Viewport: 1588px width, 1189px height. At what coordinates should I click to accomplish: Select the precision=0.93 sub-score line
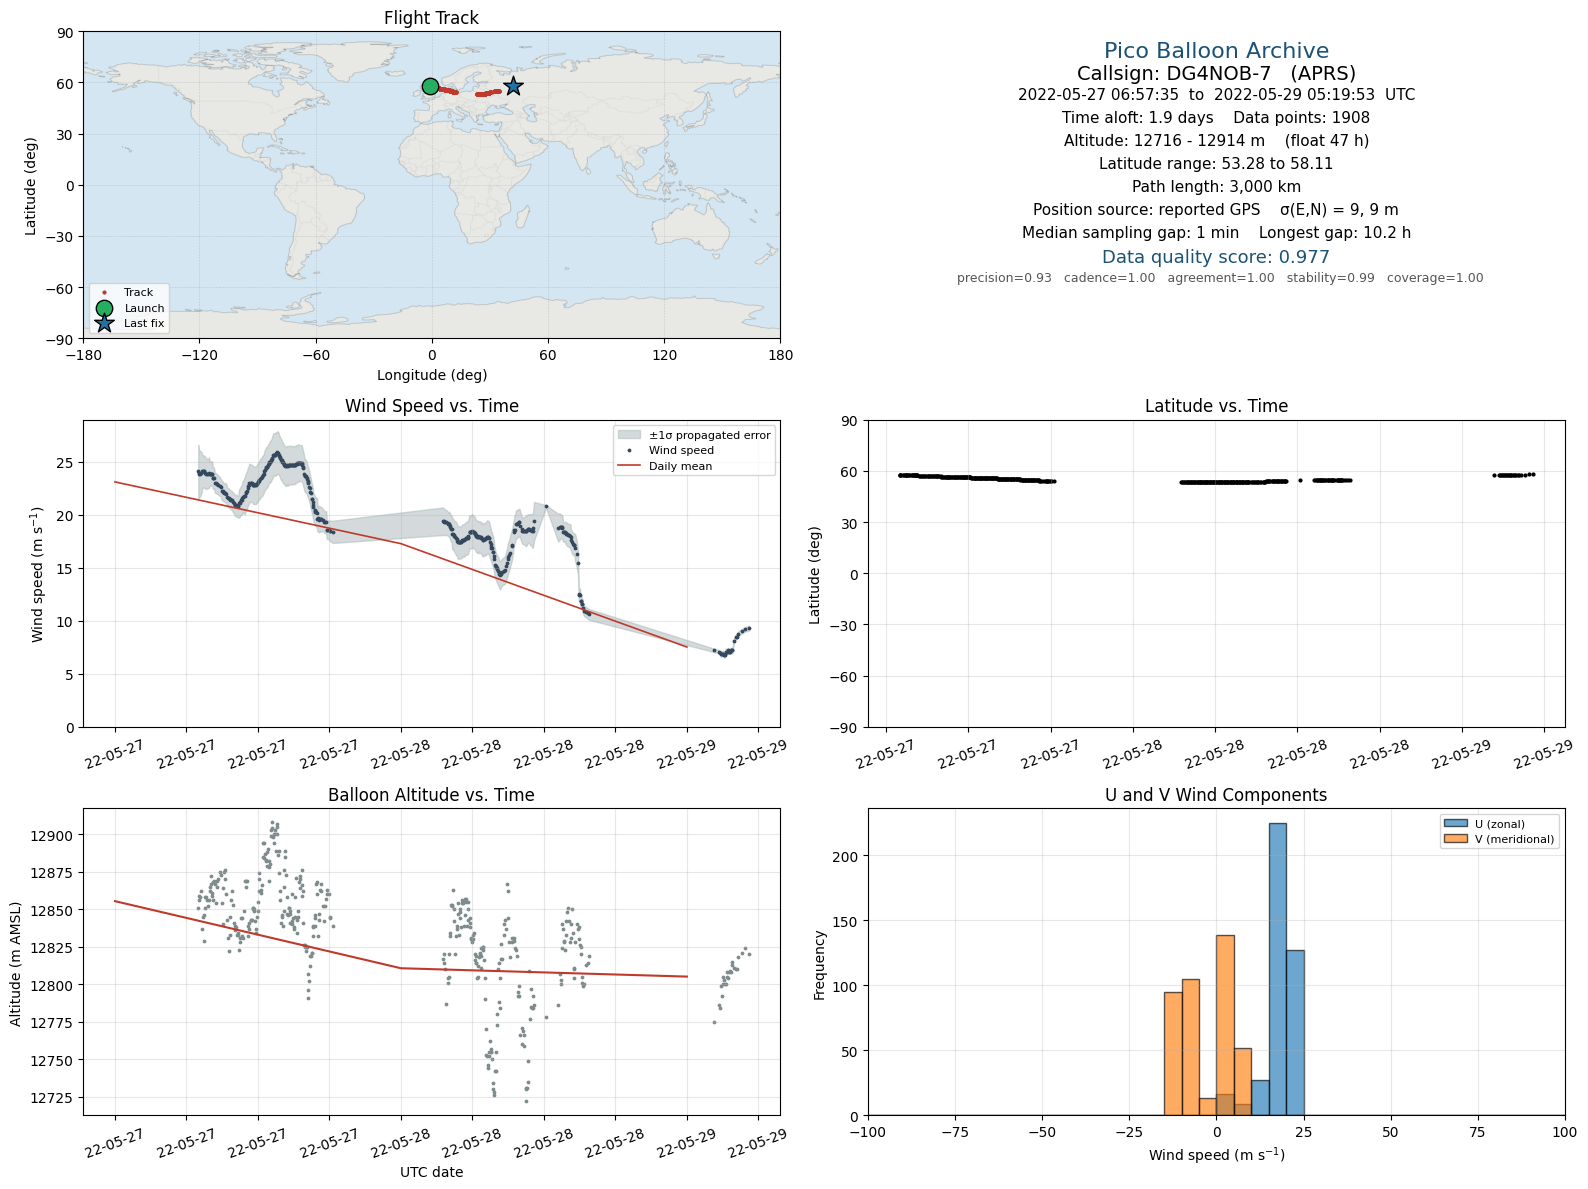click(1220, 278)
